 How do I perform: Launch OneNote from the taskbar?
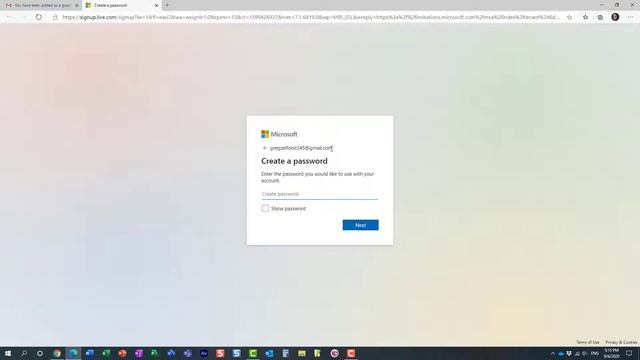[139, 353]
